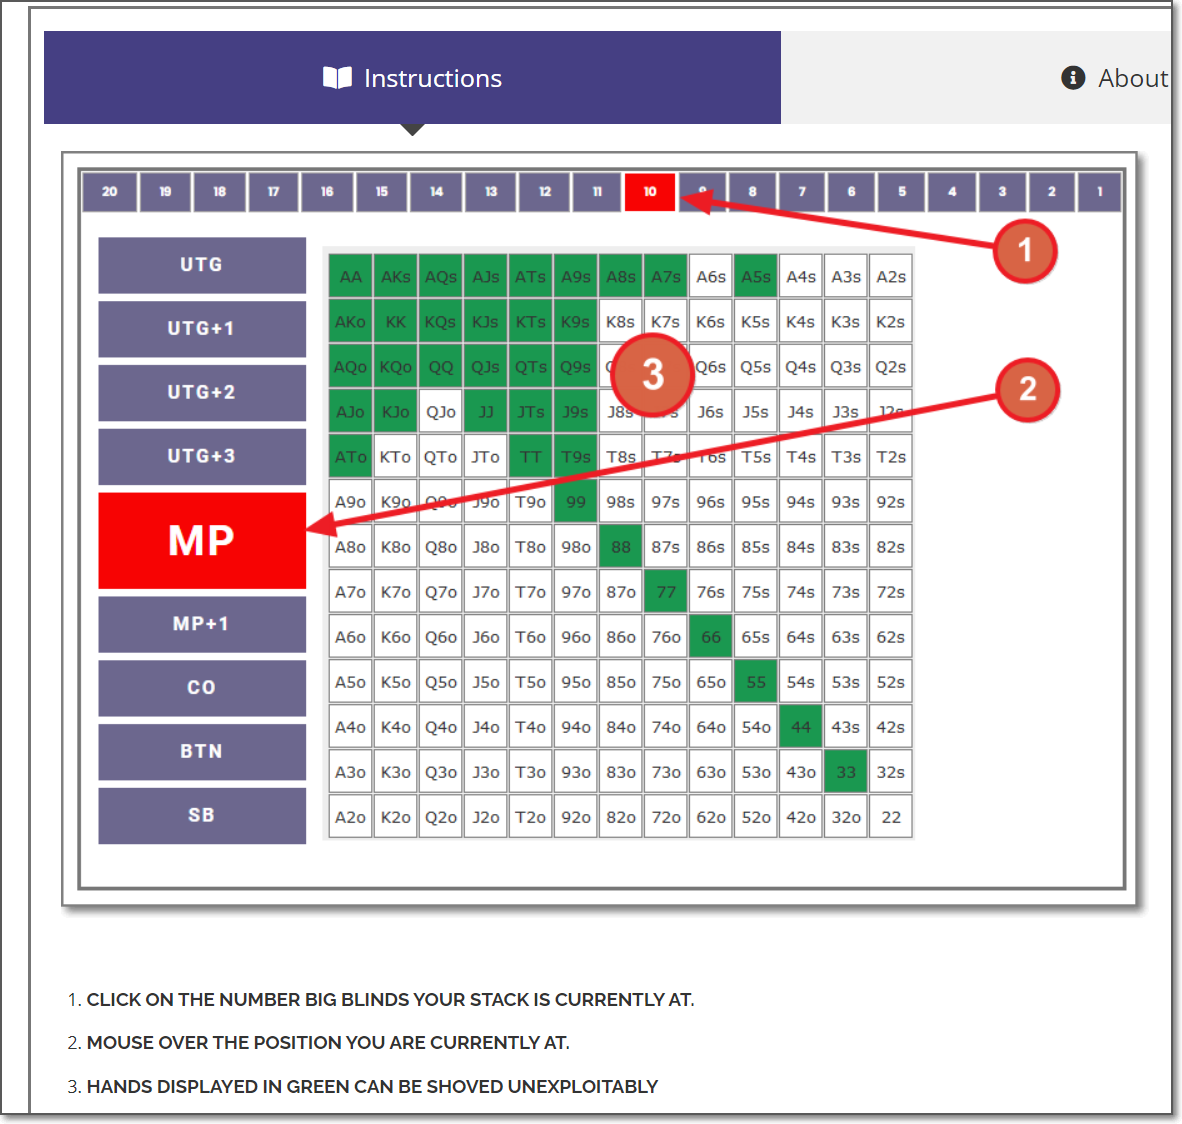The image size is (1182, 1124).
Task: Select the CO position
Action: tap(201, 687)
